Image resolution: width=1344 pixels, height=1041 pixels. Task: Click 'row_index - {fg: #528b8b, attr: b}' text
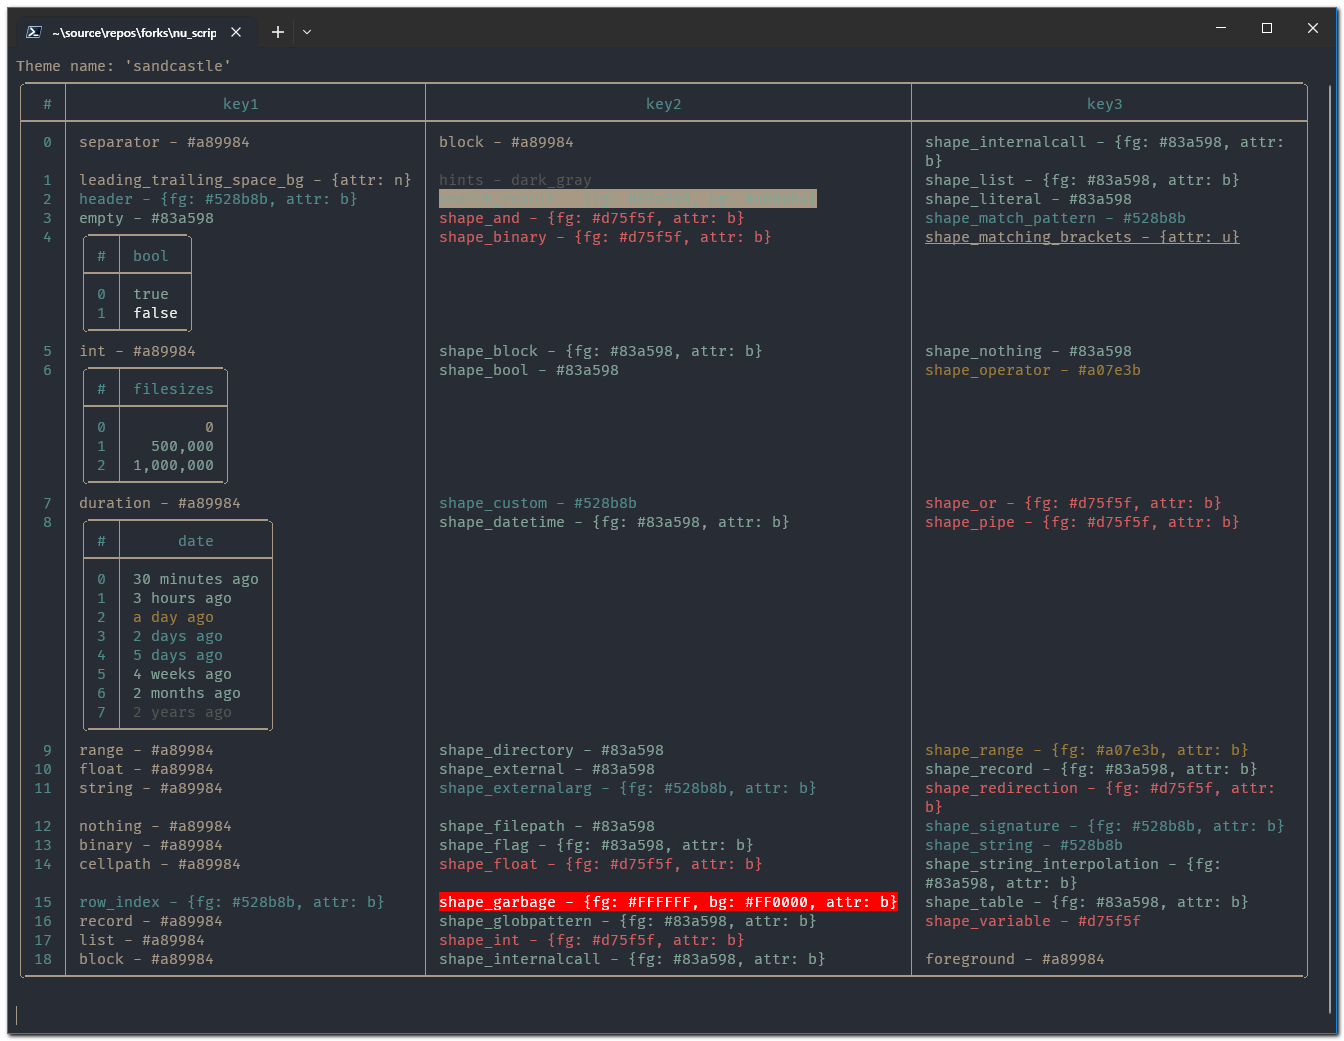pyautogui.click(x=232, y=902)
